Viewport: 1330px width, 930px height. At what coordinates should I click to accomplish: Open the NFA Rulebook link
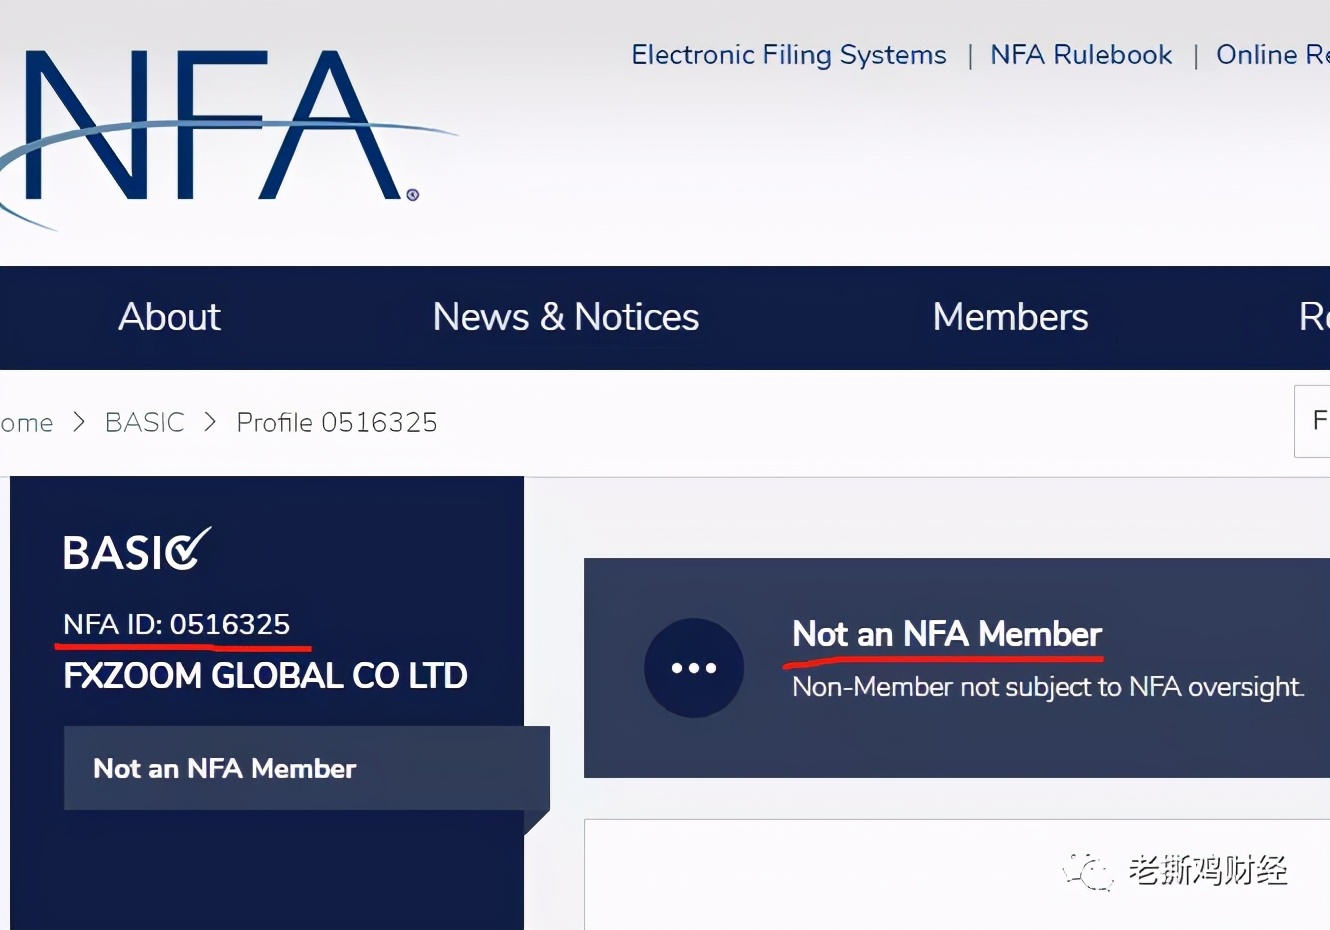[x=1081, y=55]
